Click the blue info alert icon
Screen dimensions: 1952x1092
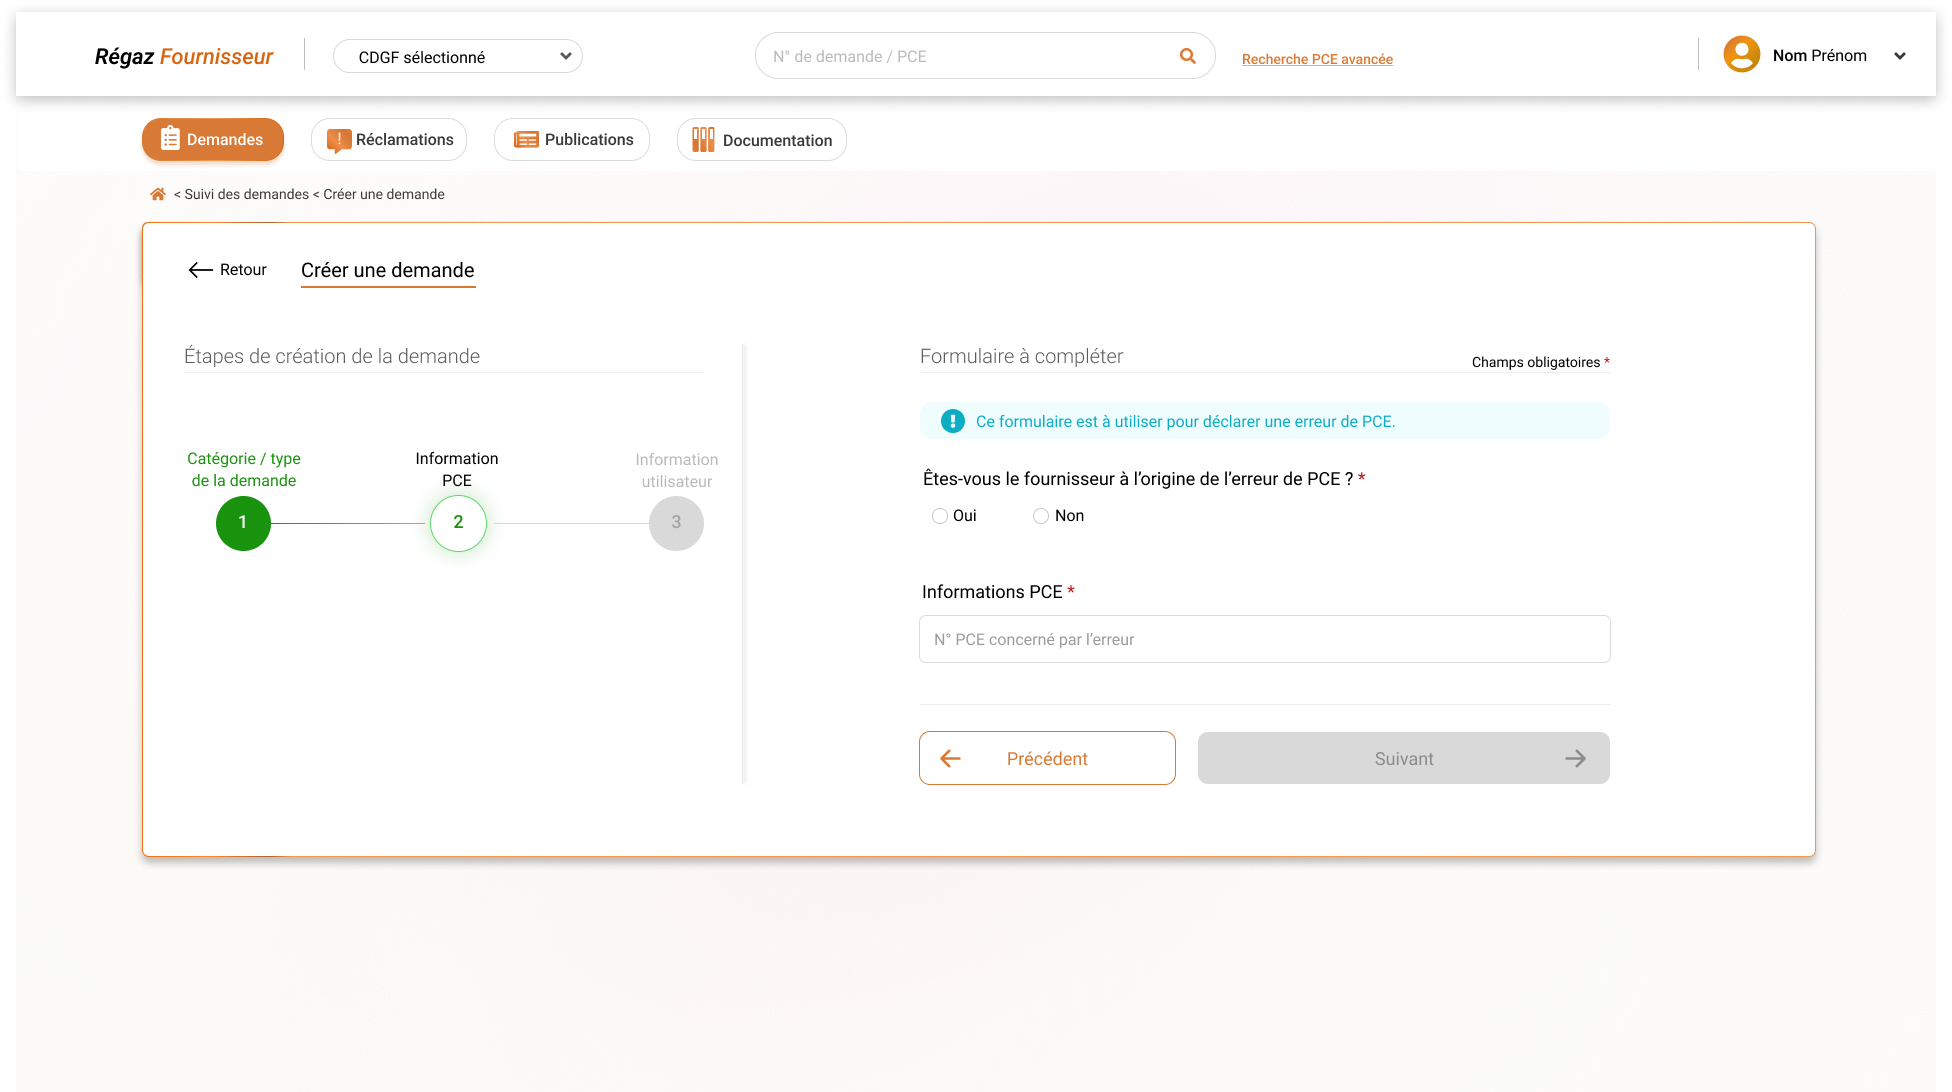point(952,421)
